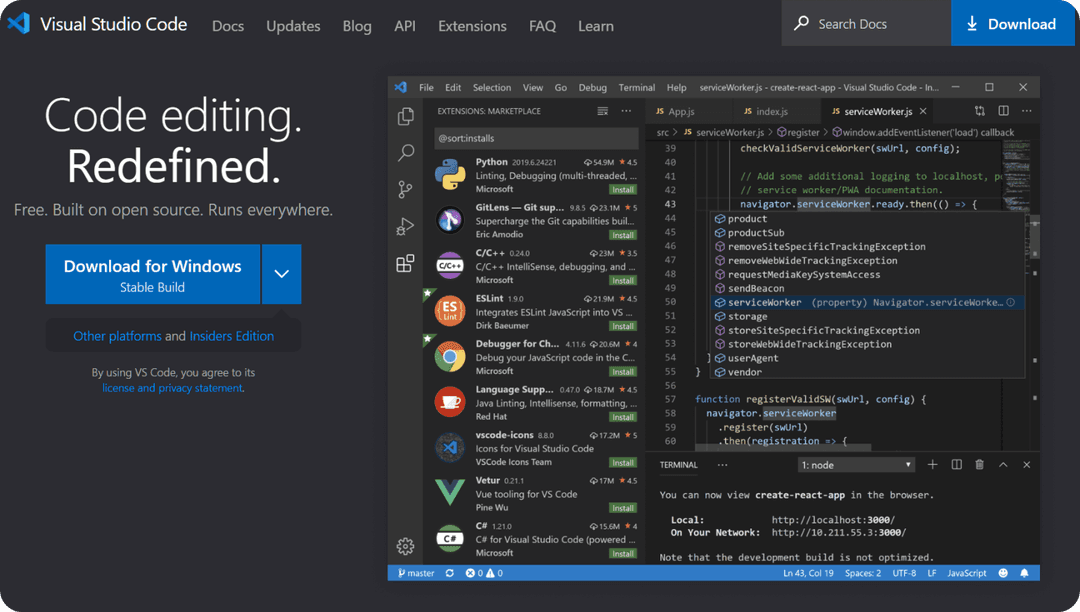Open Source Control in activity bar

[405, 189]
